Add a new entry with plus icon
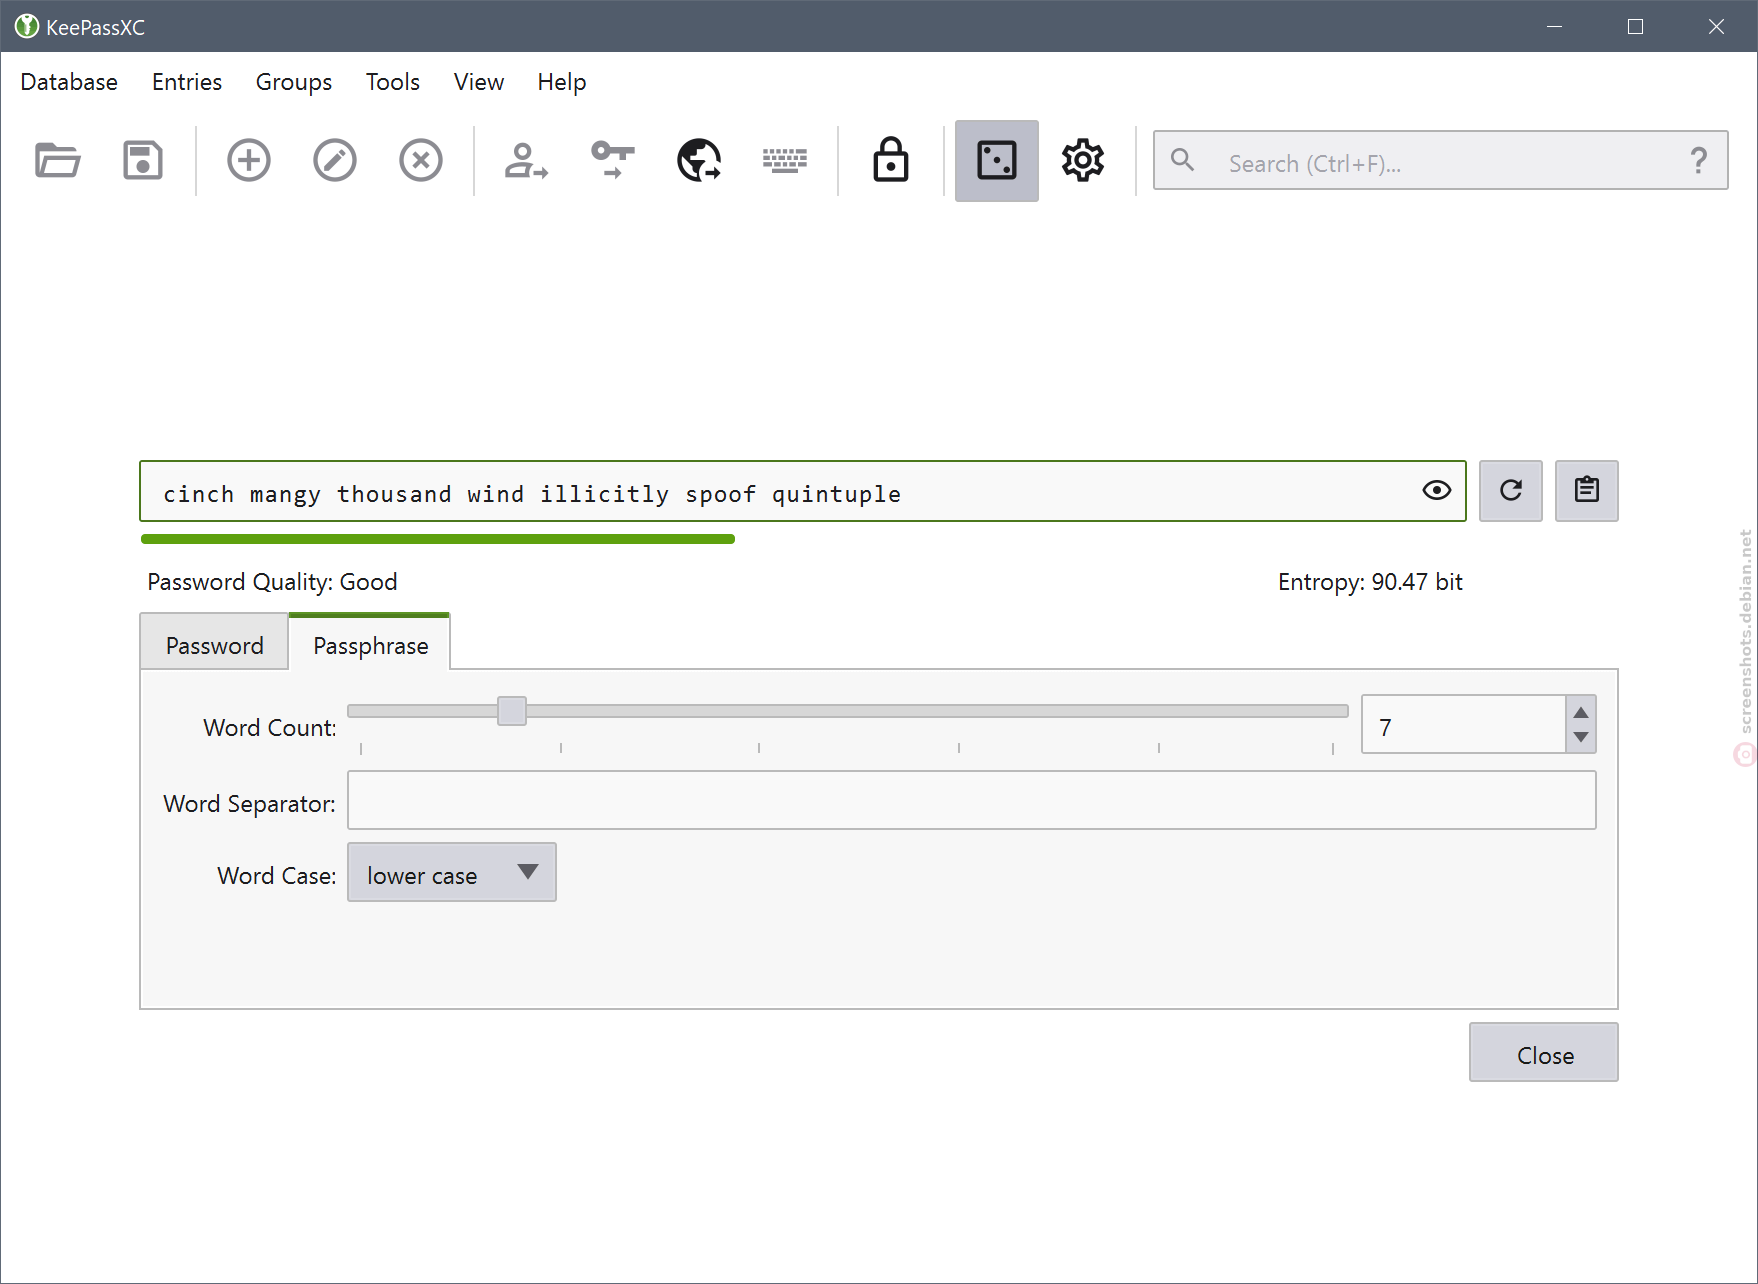 [x=249, y=160]
